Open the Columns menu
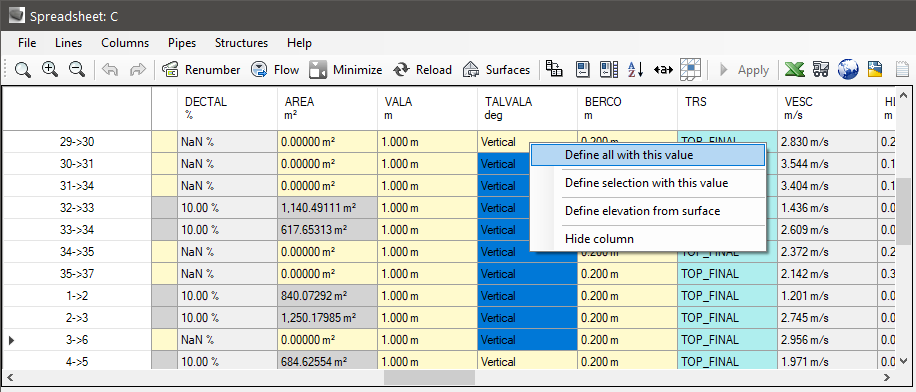 (x=125, y=43)
